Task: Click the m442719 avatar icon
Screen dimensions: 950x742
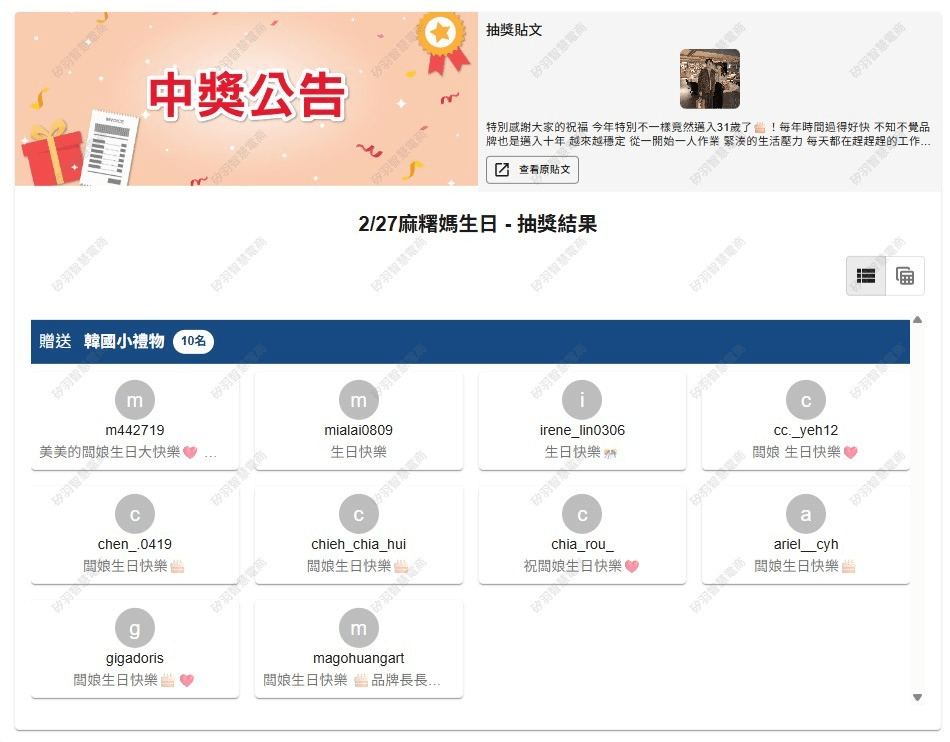Action: [135, 400]
